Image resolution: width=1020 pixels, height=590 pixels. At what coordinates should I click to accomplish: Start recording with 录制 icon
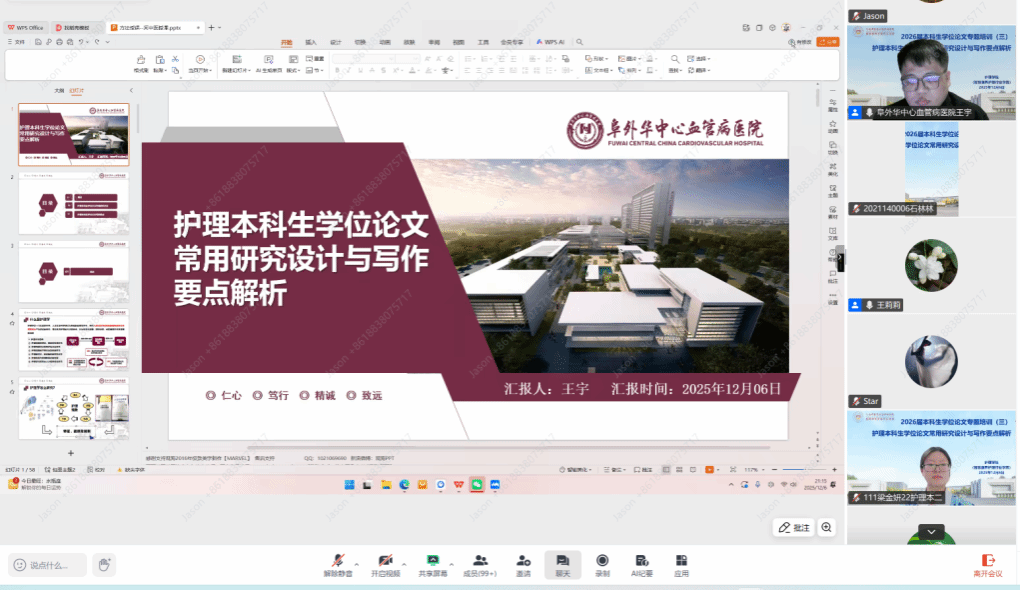pyautogui.click(x=602, y=564)
